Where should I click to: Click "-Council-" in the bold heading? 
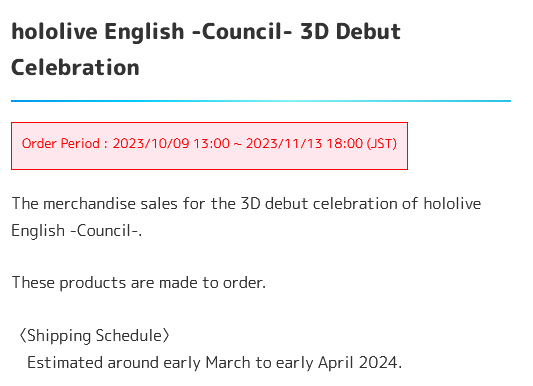(242, 32)
